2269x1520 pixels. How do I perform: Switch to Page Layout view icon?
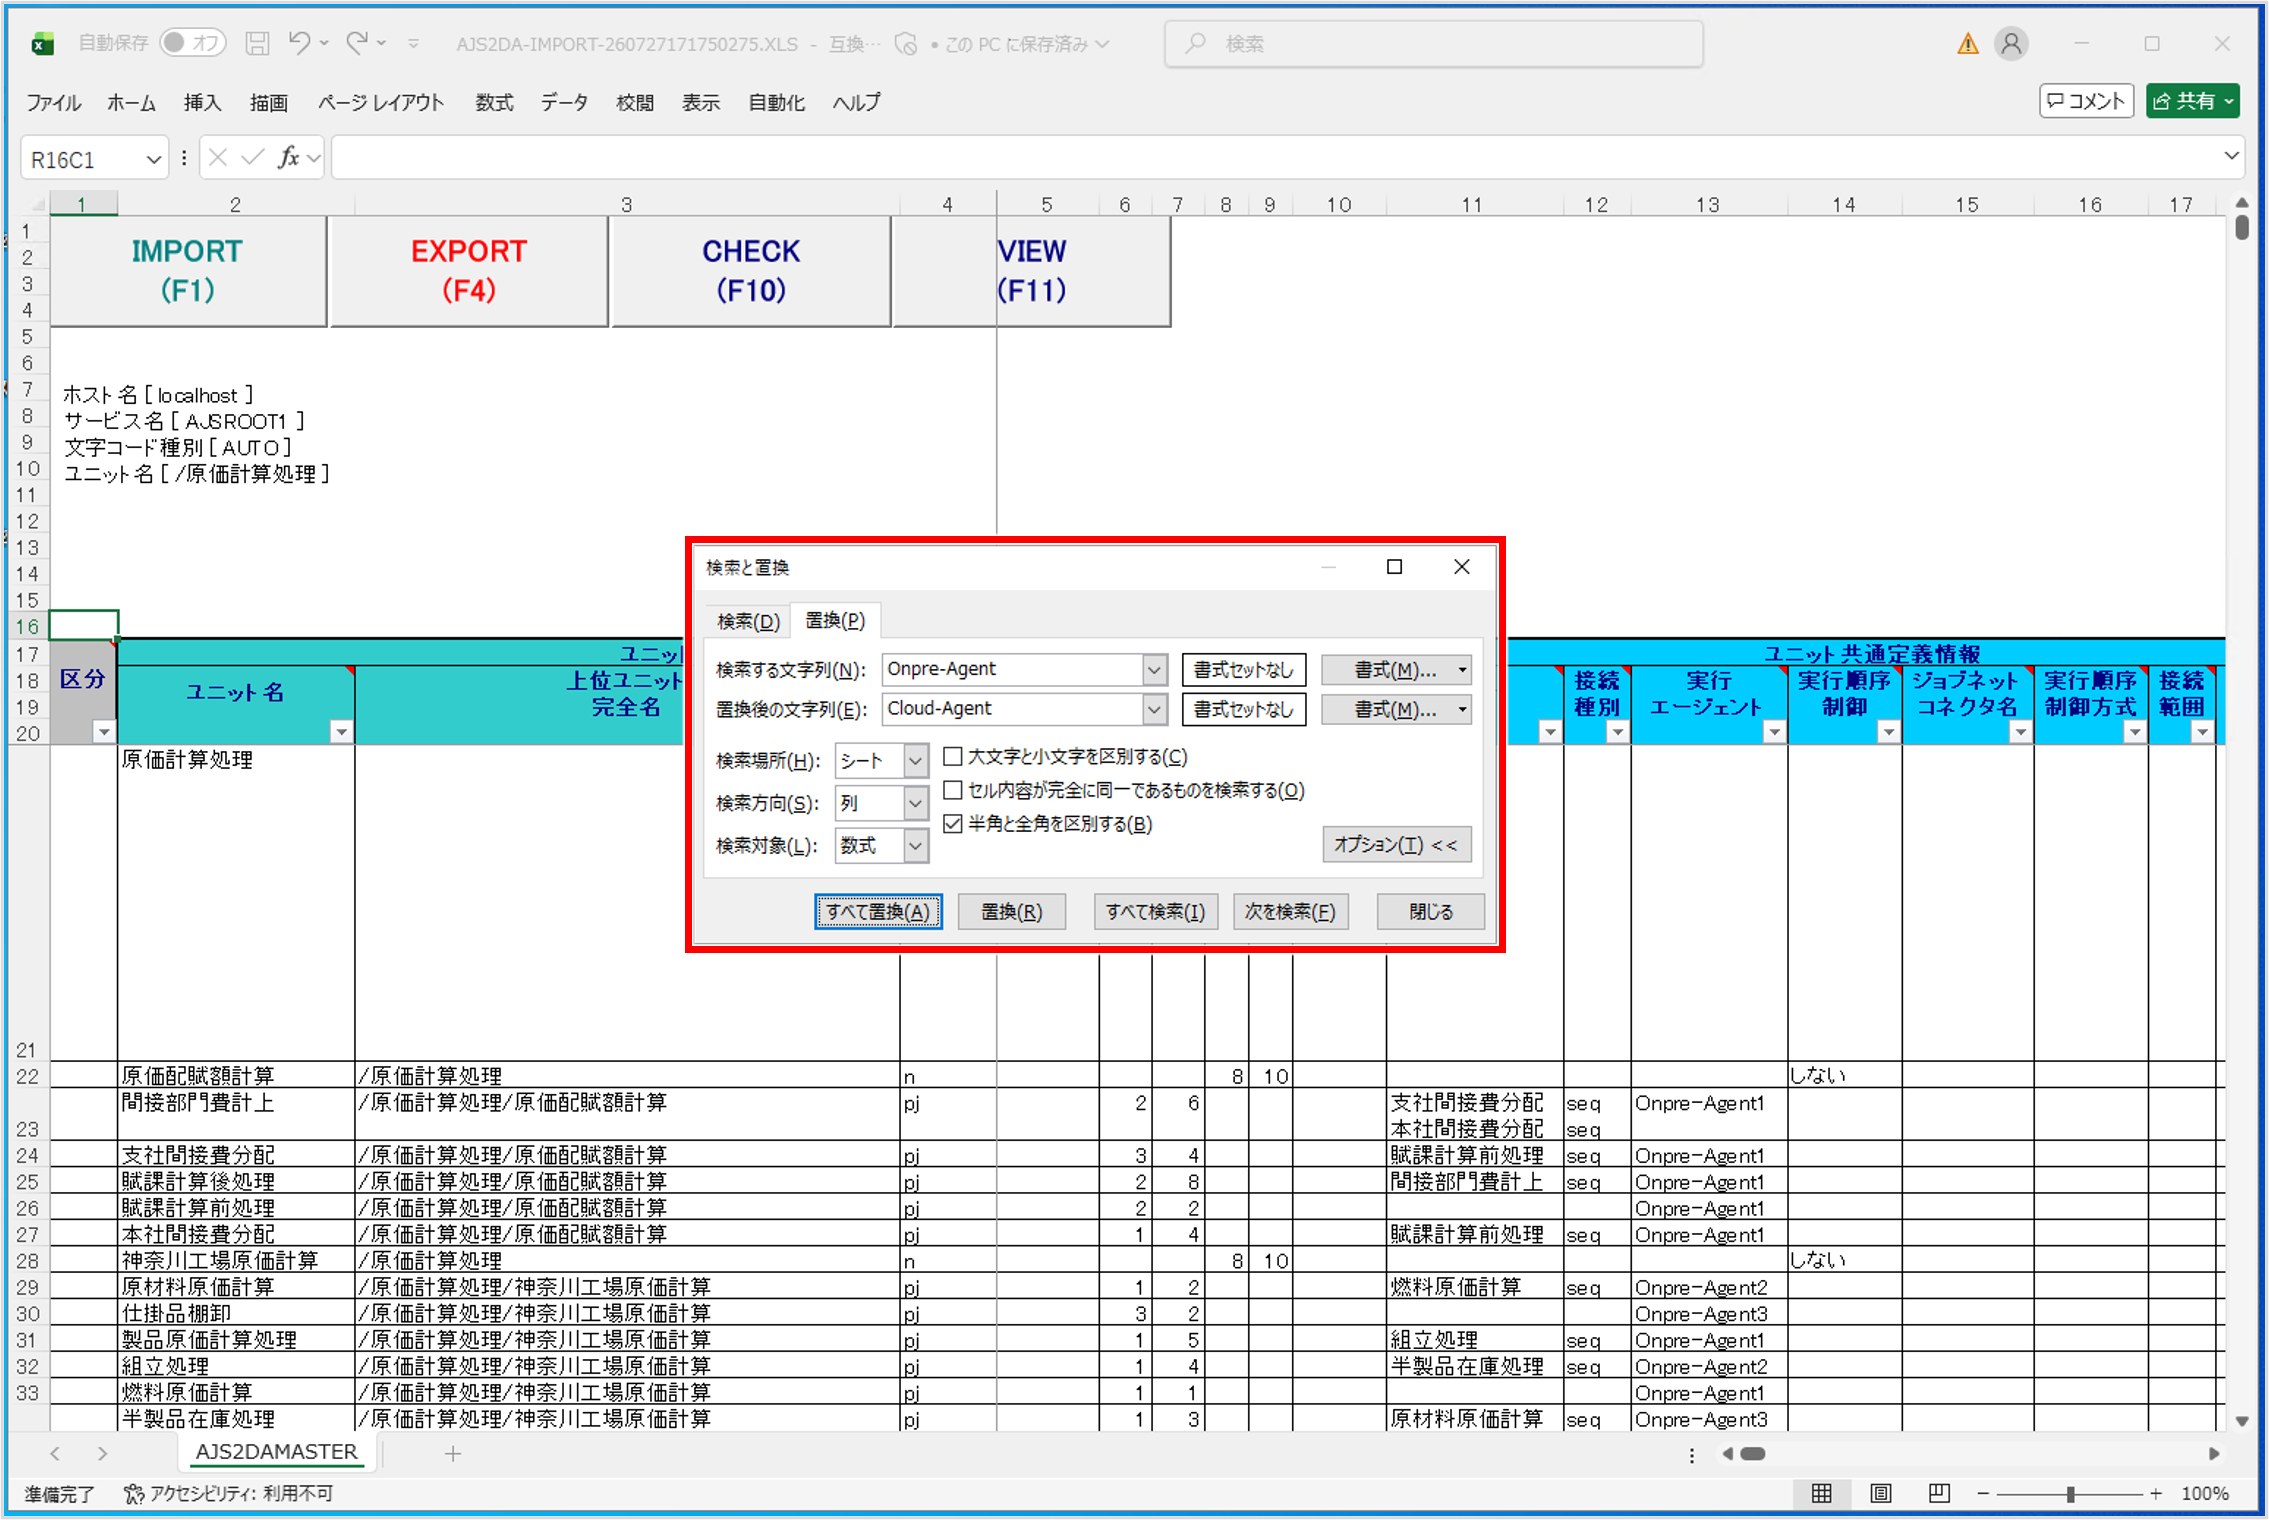1880,1493
